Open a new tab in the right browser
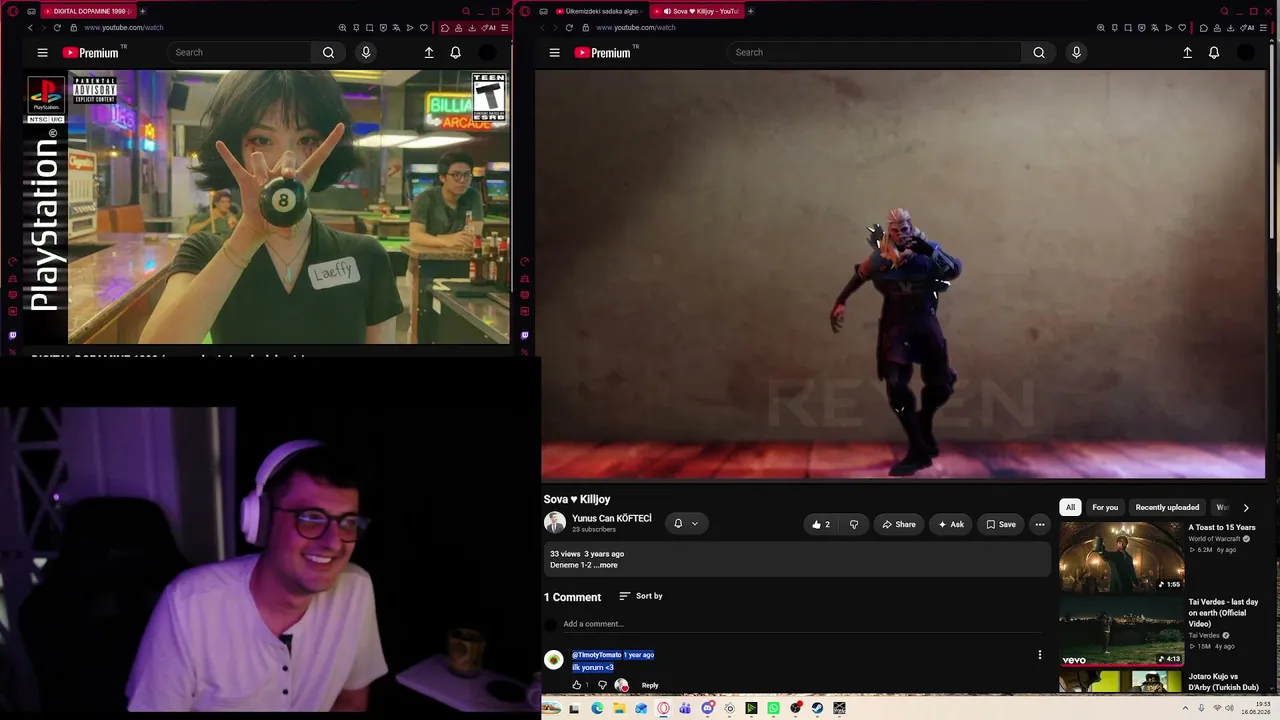Viewport: 1280px width, 720px height. pyautogui.click(x=750, y=11)
